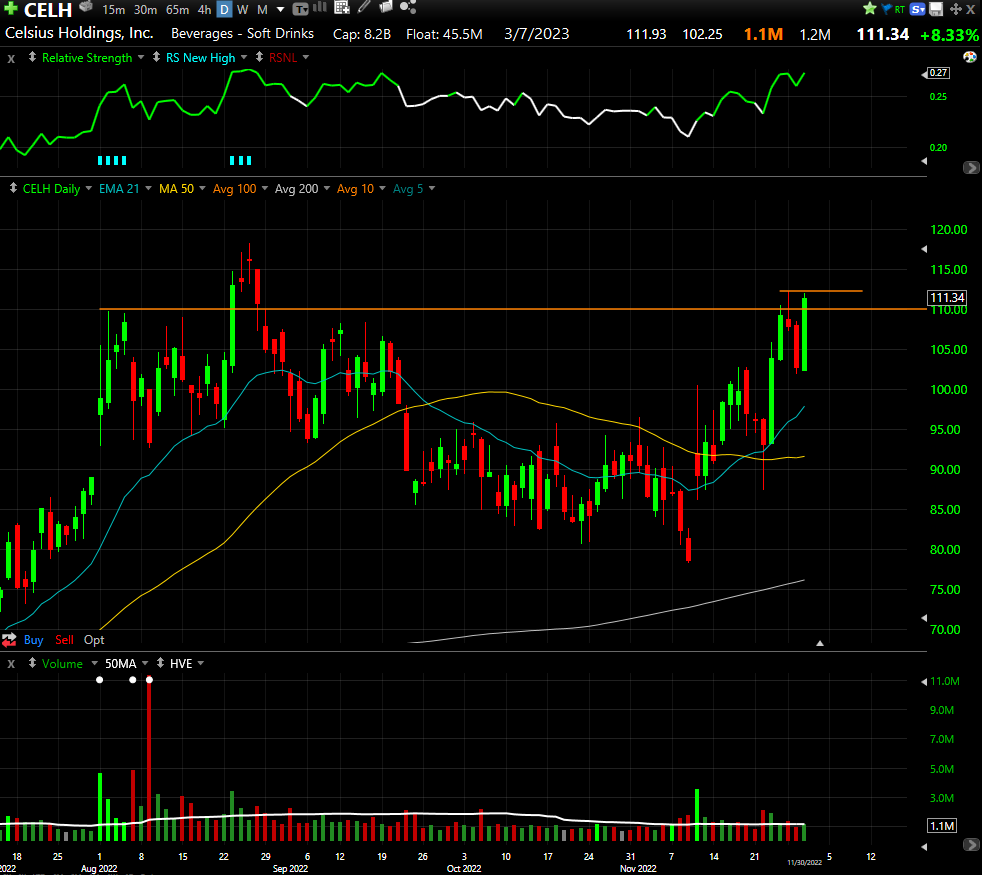Click the table-add icon in toolbar

[x=342, y=8]
